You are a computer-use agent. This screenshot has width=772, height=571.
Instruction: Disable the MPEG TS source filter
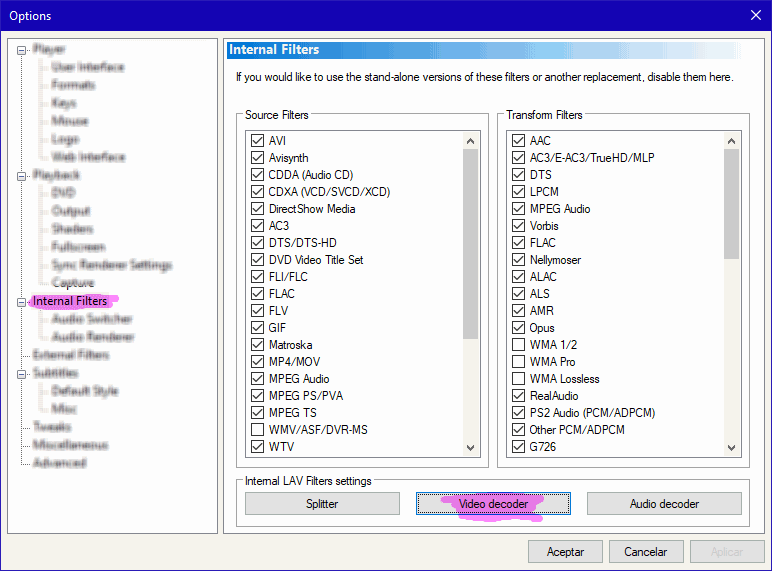257,412
